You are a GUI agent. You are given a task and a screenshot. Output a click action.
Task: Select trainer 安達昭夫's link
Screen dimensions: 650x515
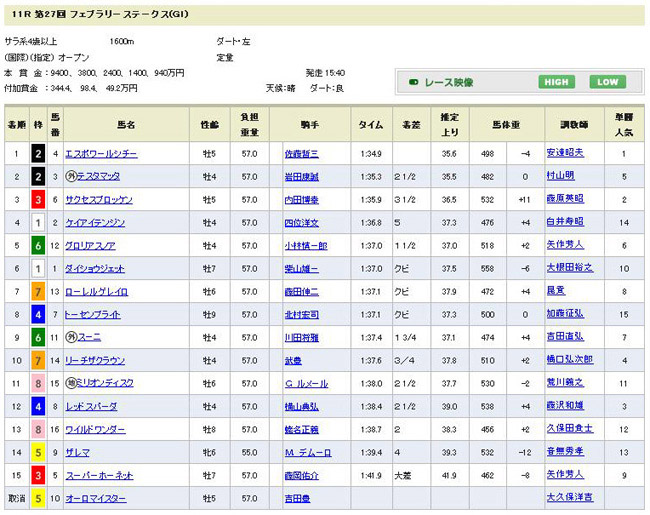[569, 154]
